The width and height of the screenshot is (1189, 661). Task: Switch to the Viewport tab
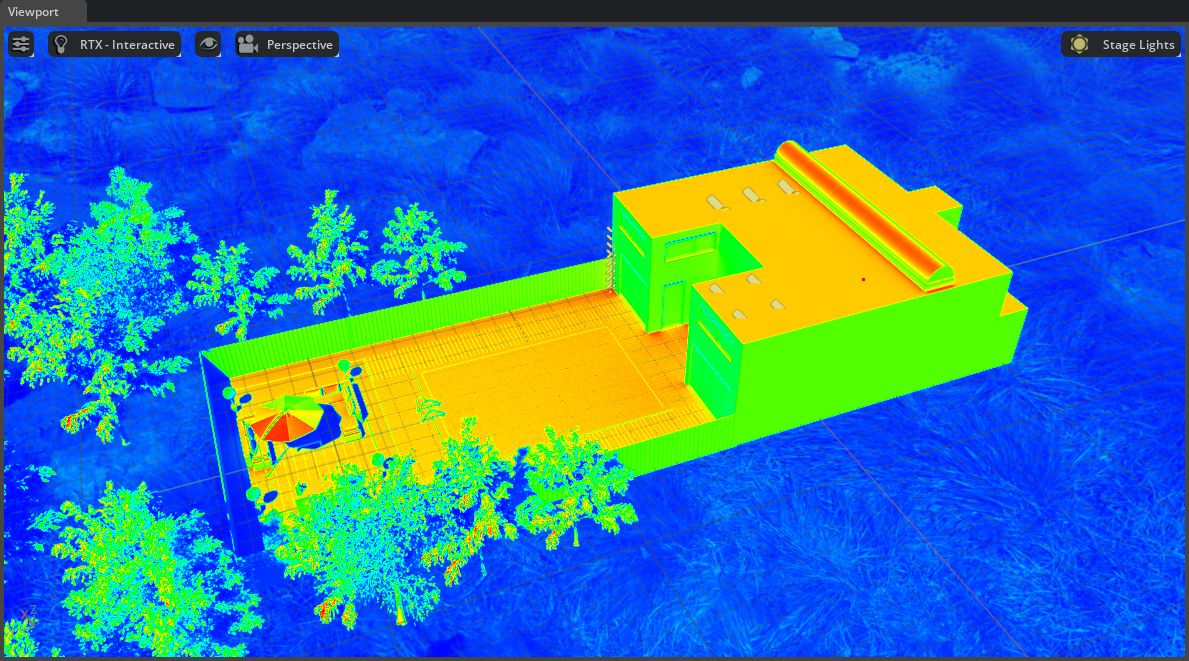[34, 12]
